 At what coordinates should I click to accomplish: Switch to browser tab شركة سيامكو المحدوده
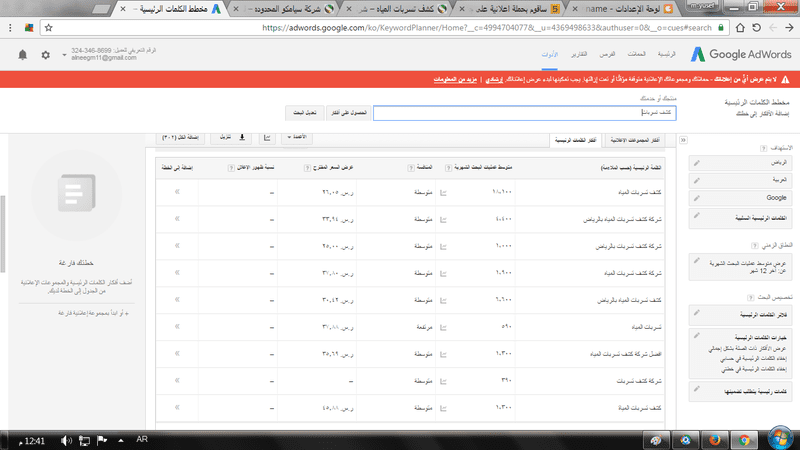tap(286, 9)
